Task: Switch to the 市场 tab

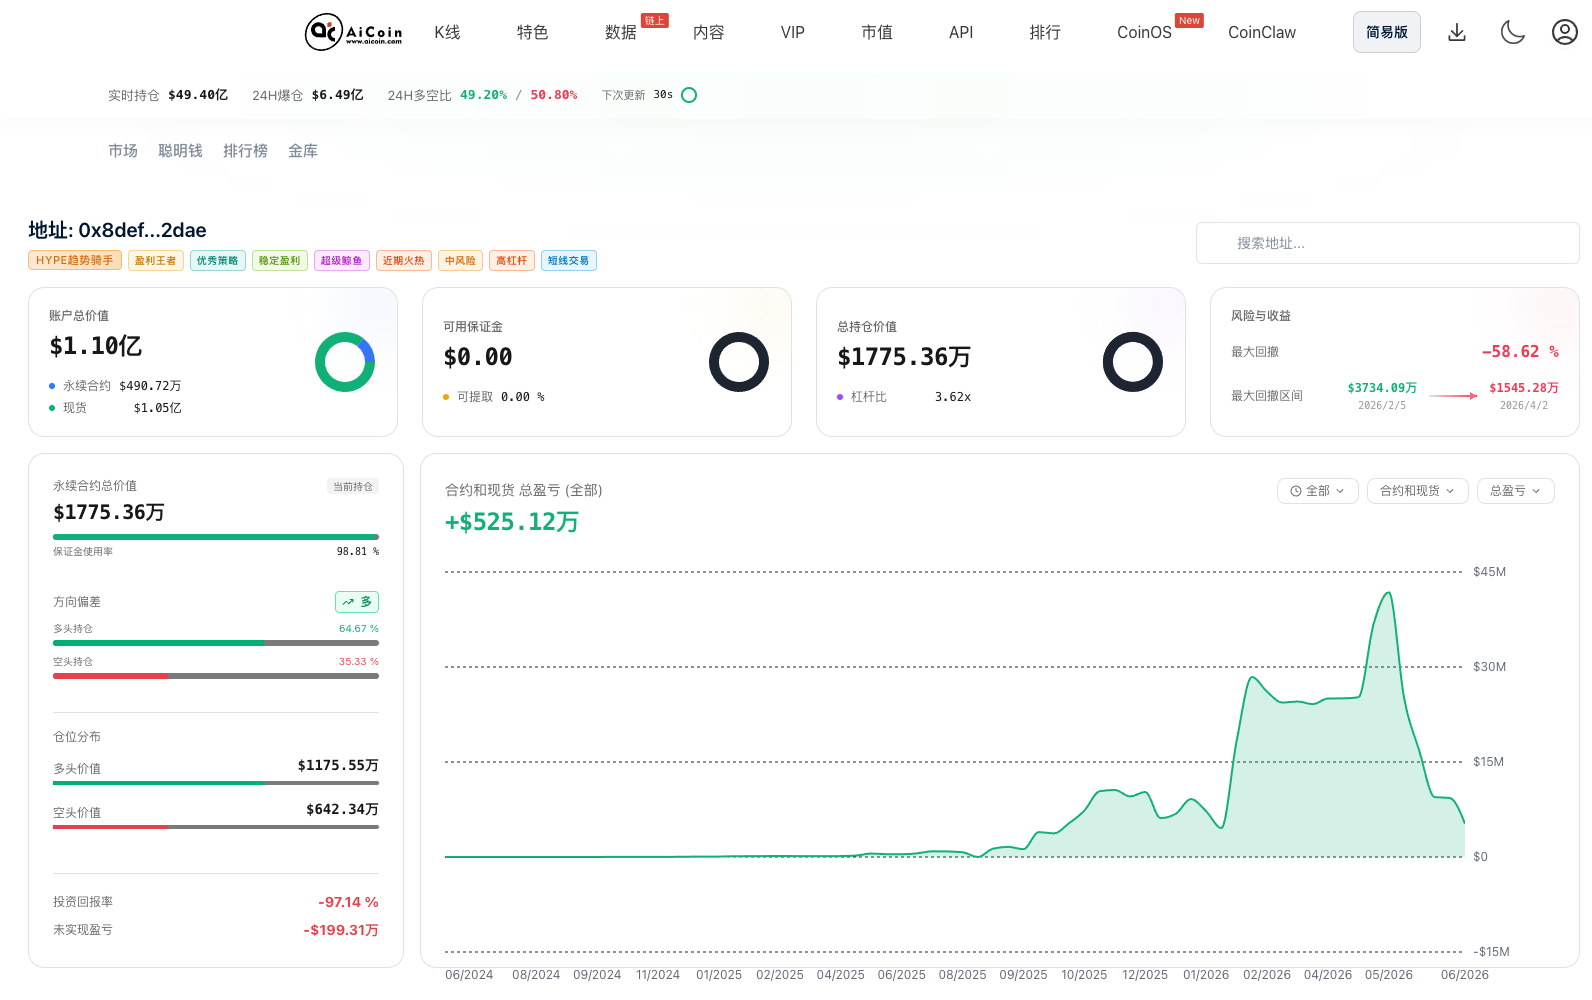Action: [123, 151]
